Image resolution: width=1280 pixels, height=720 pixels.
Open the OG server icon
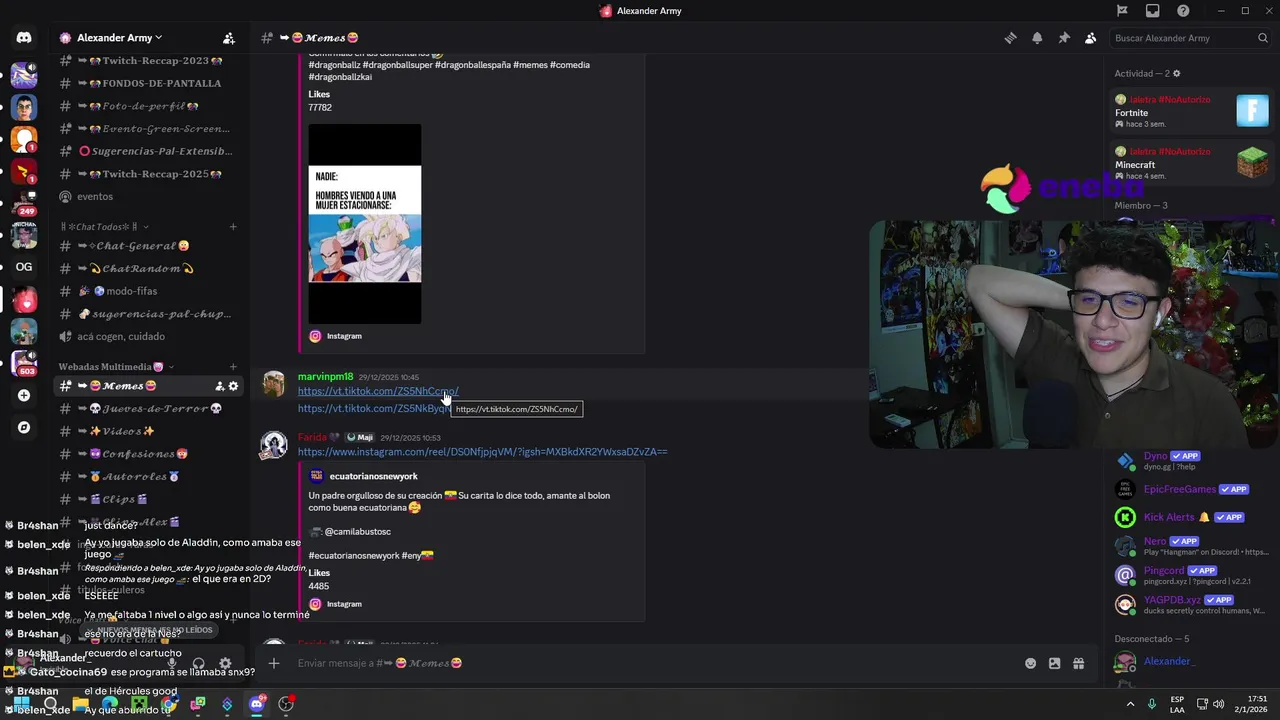24,267
